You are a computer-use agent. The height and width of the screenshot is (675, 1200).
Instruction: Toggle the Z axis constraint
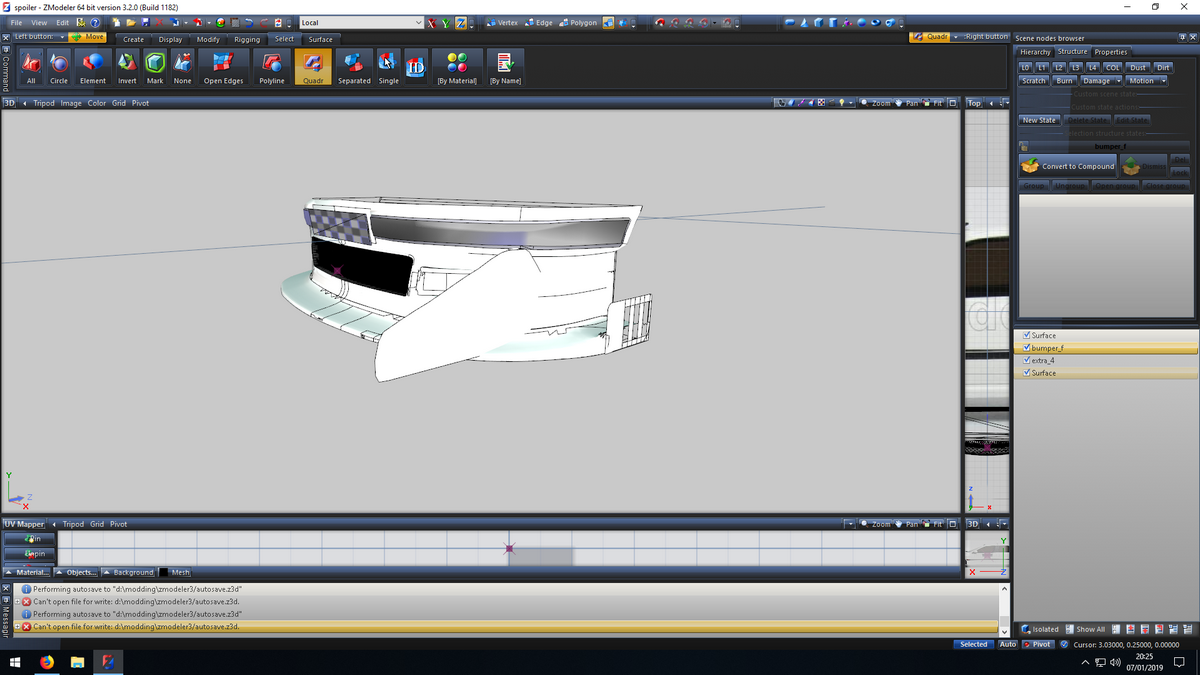click(x=461, y=22)
